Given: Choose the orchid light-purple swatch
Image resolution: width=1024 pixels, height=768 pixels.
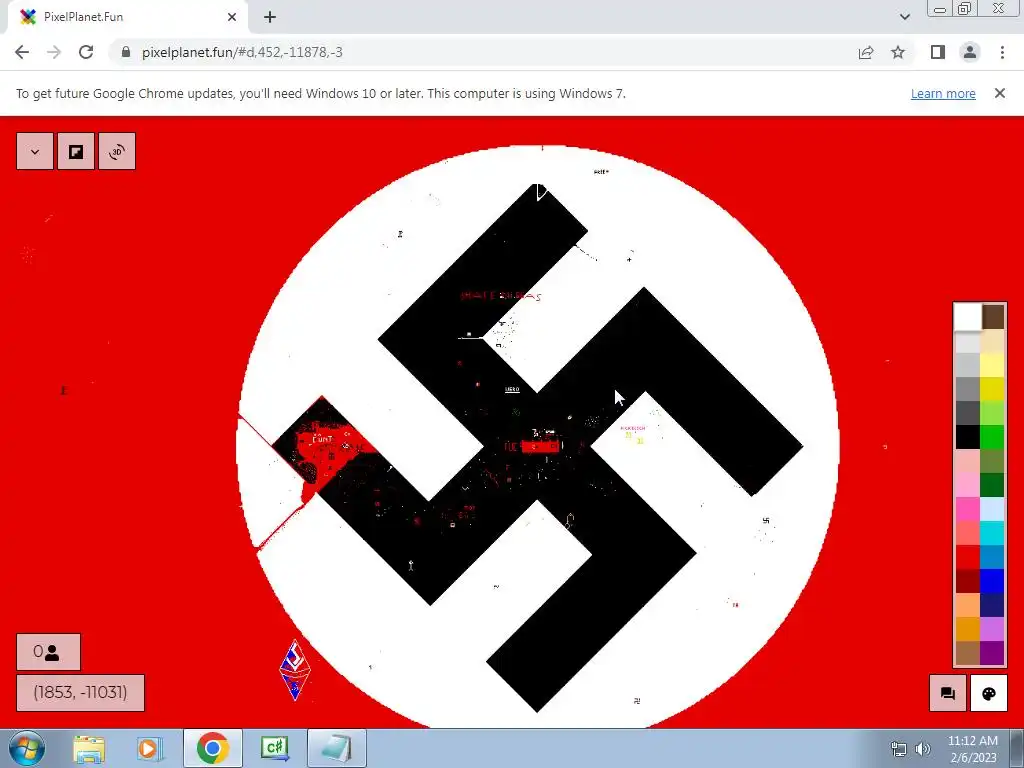Looking at the screenshot, I should (x=992, y=630).
